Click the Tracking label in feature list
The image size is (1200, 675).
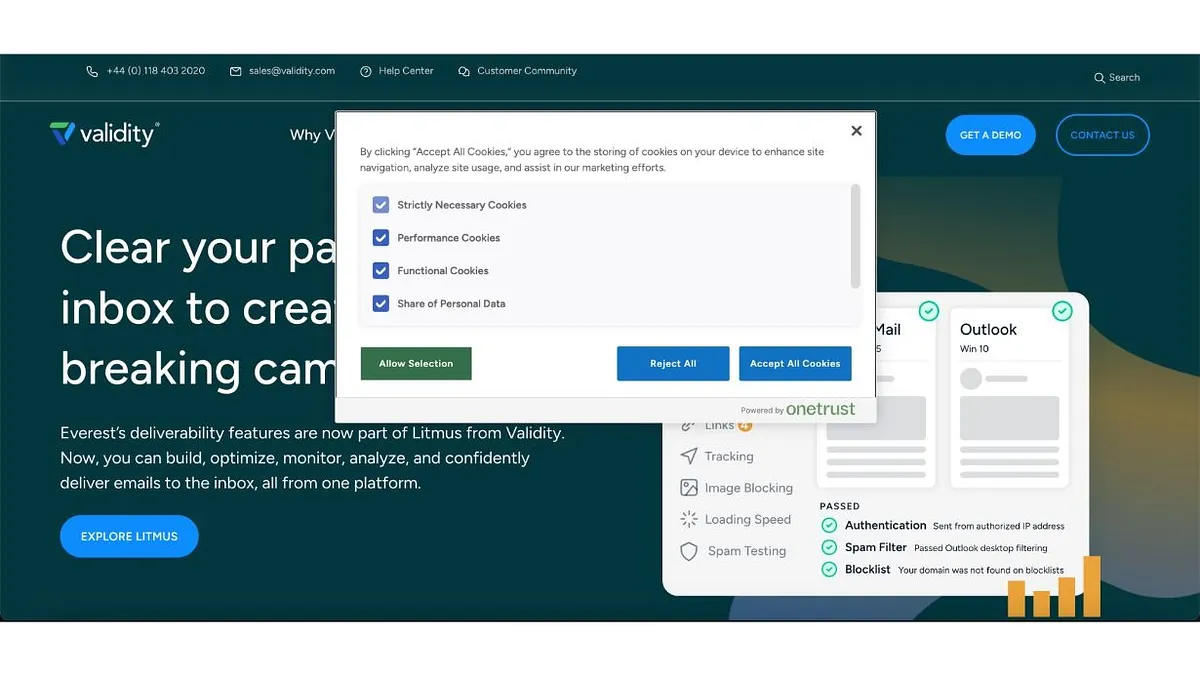point(729,457)
